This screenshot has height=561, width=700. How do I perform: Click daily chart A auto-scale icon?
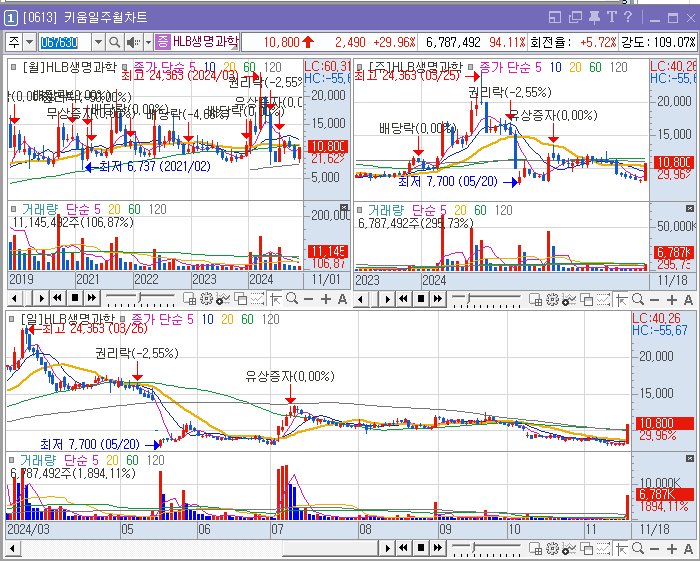click(x=688, y=549)
